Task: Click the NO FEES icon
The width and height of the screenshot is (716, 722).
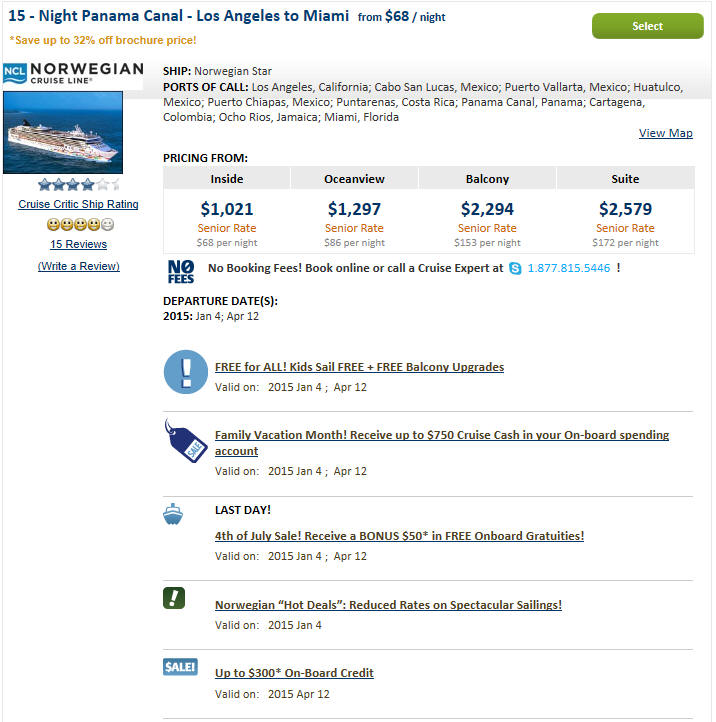Action: [181, 272]
